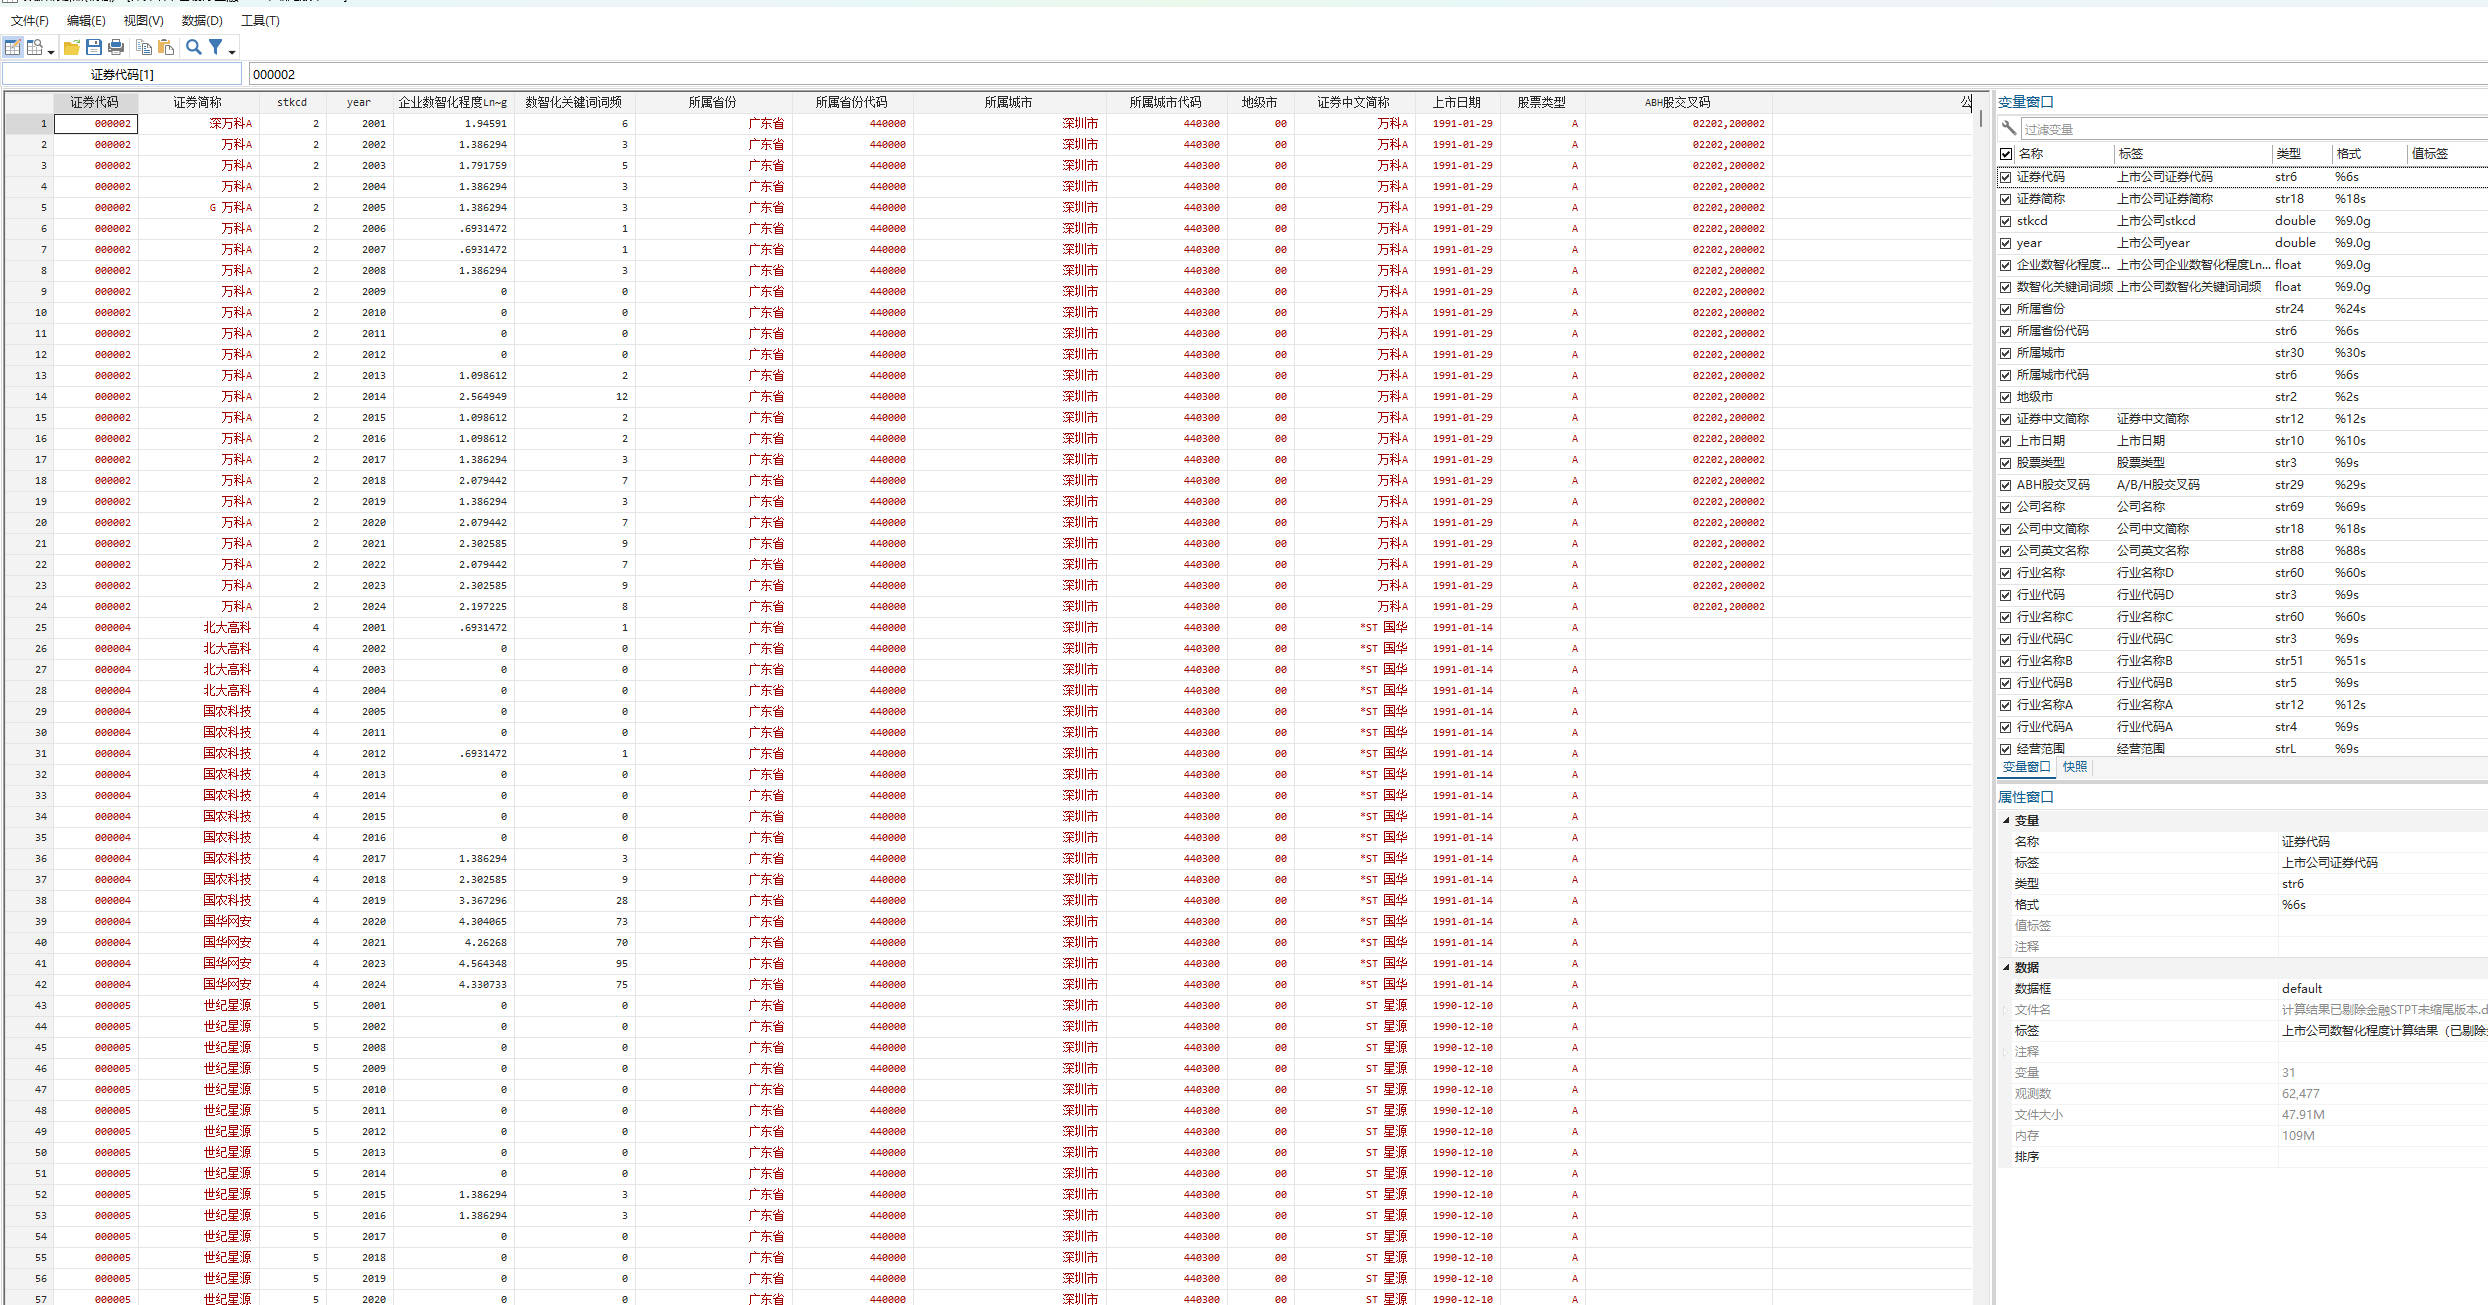
Task: Click the copy icon in toolbar
Action: 144,47
